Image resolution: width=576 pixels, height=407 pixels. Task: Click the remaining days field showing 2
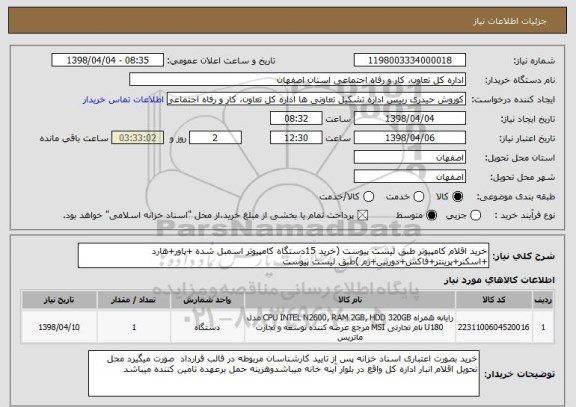coord(215,138)
